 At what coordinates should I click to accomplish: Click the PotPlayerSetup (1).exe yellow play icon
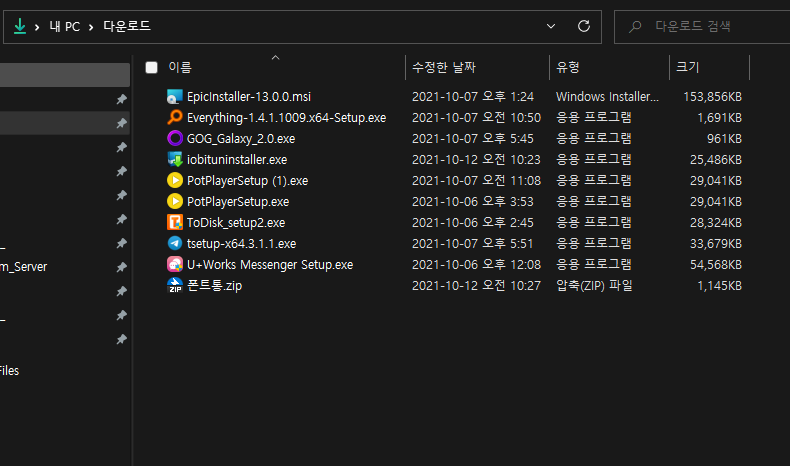174,180
